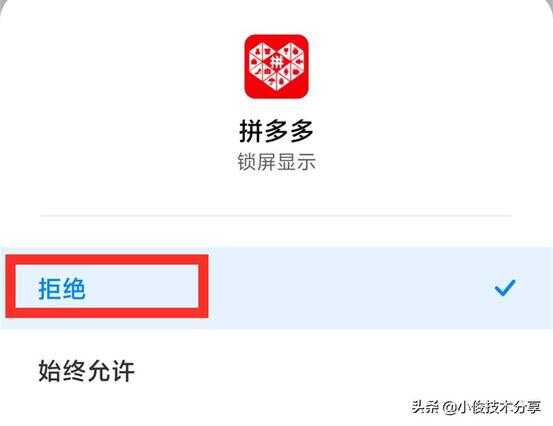Click the 绝 character in the selected option
The image size is (553, 426).
(74, 288)
